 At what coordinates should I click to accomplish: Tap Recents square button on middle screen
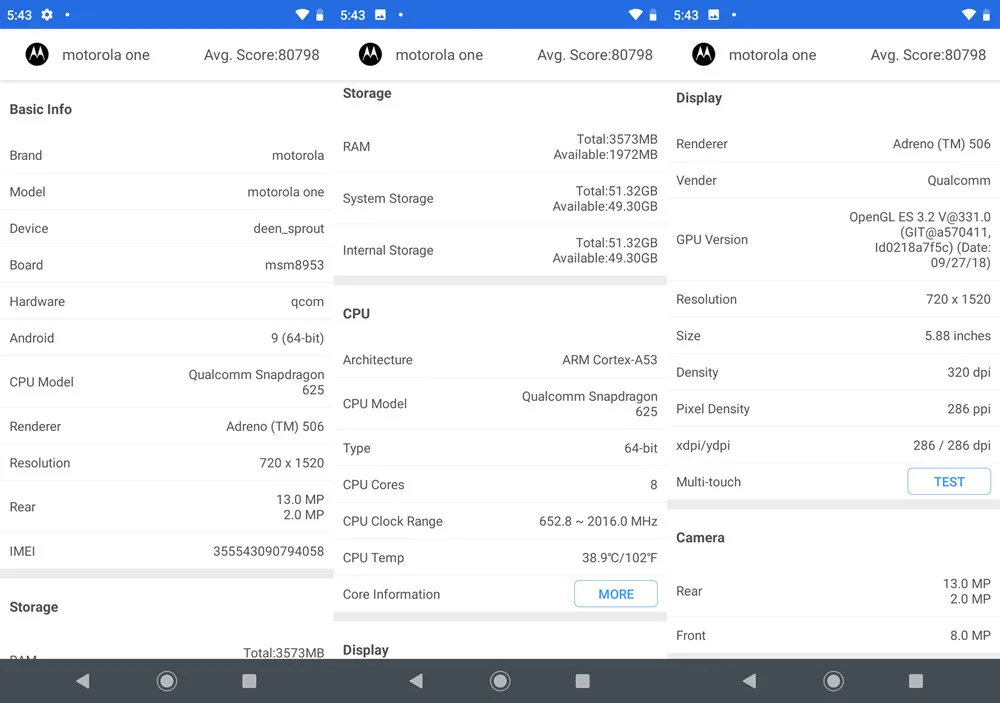(582, 681)
